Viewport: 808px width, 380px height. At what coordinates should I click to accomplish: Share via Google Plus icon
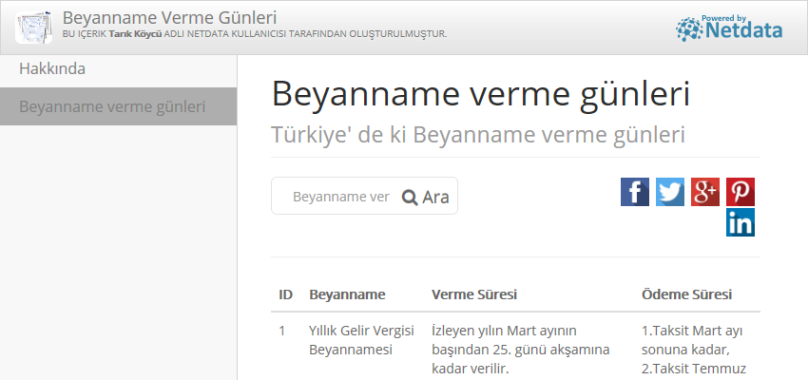pyautogui.click(x=705, y=192)
